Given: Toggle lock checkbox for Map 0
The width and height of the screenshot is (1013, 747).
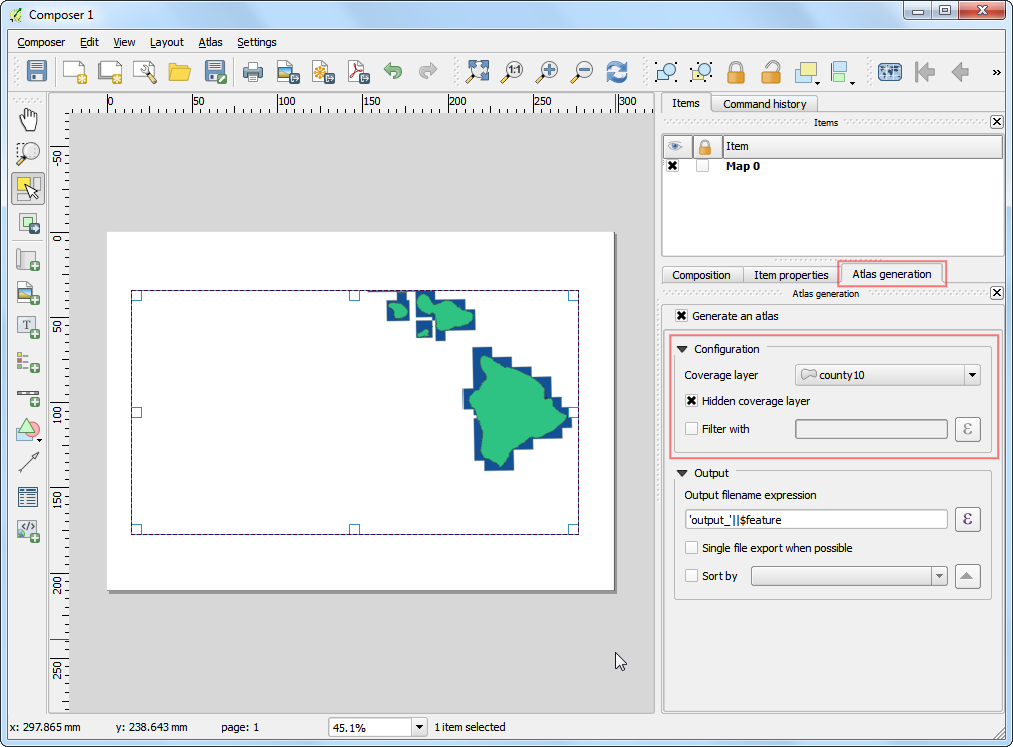Looking at the screenshot, I should [x=702, y=166].
